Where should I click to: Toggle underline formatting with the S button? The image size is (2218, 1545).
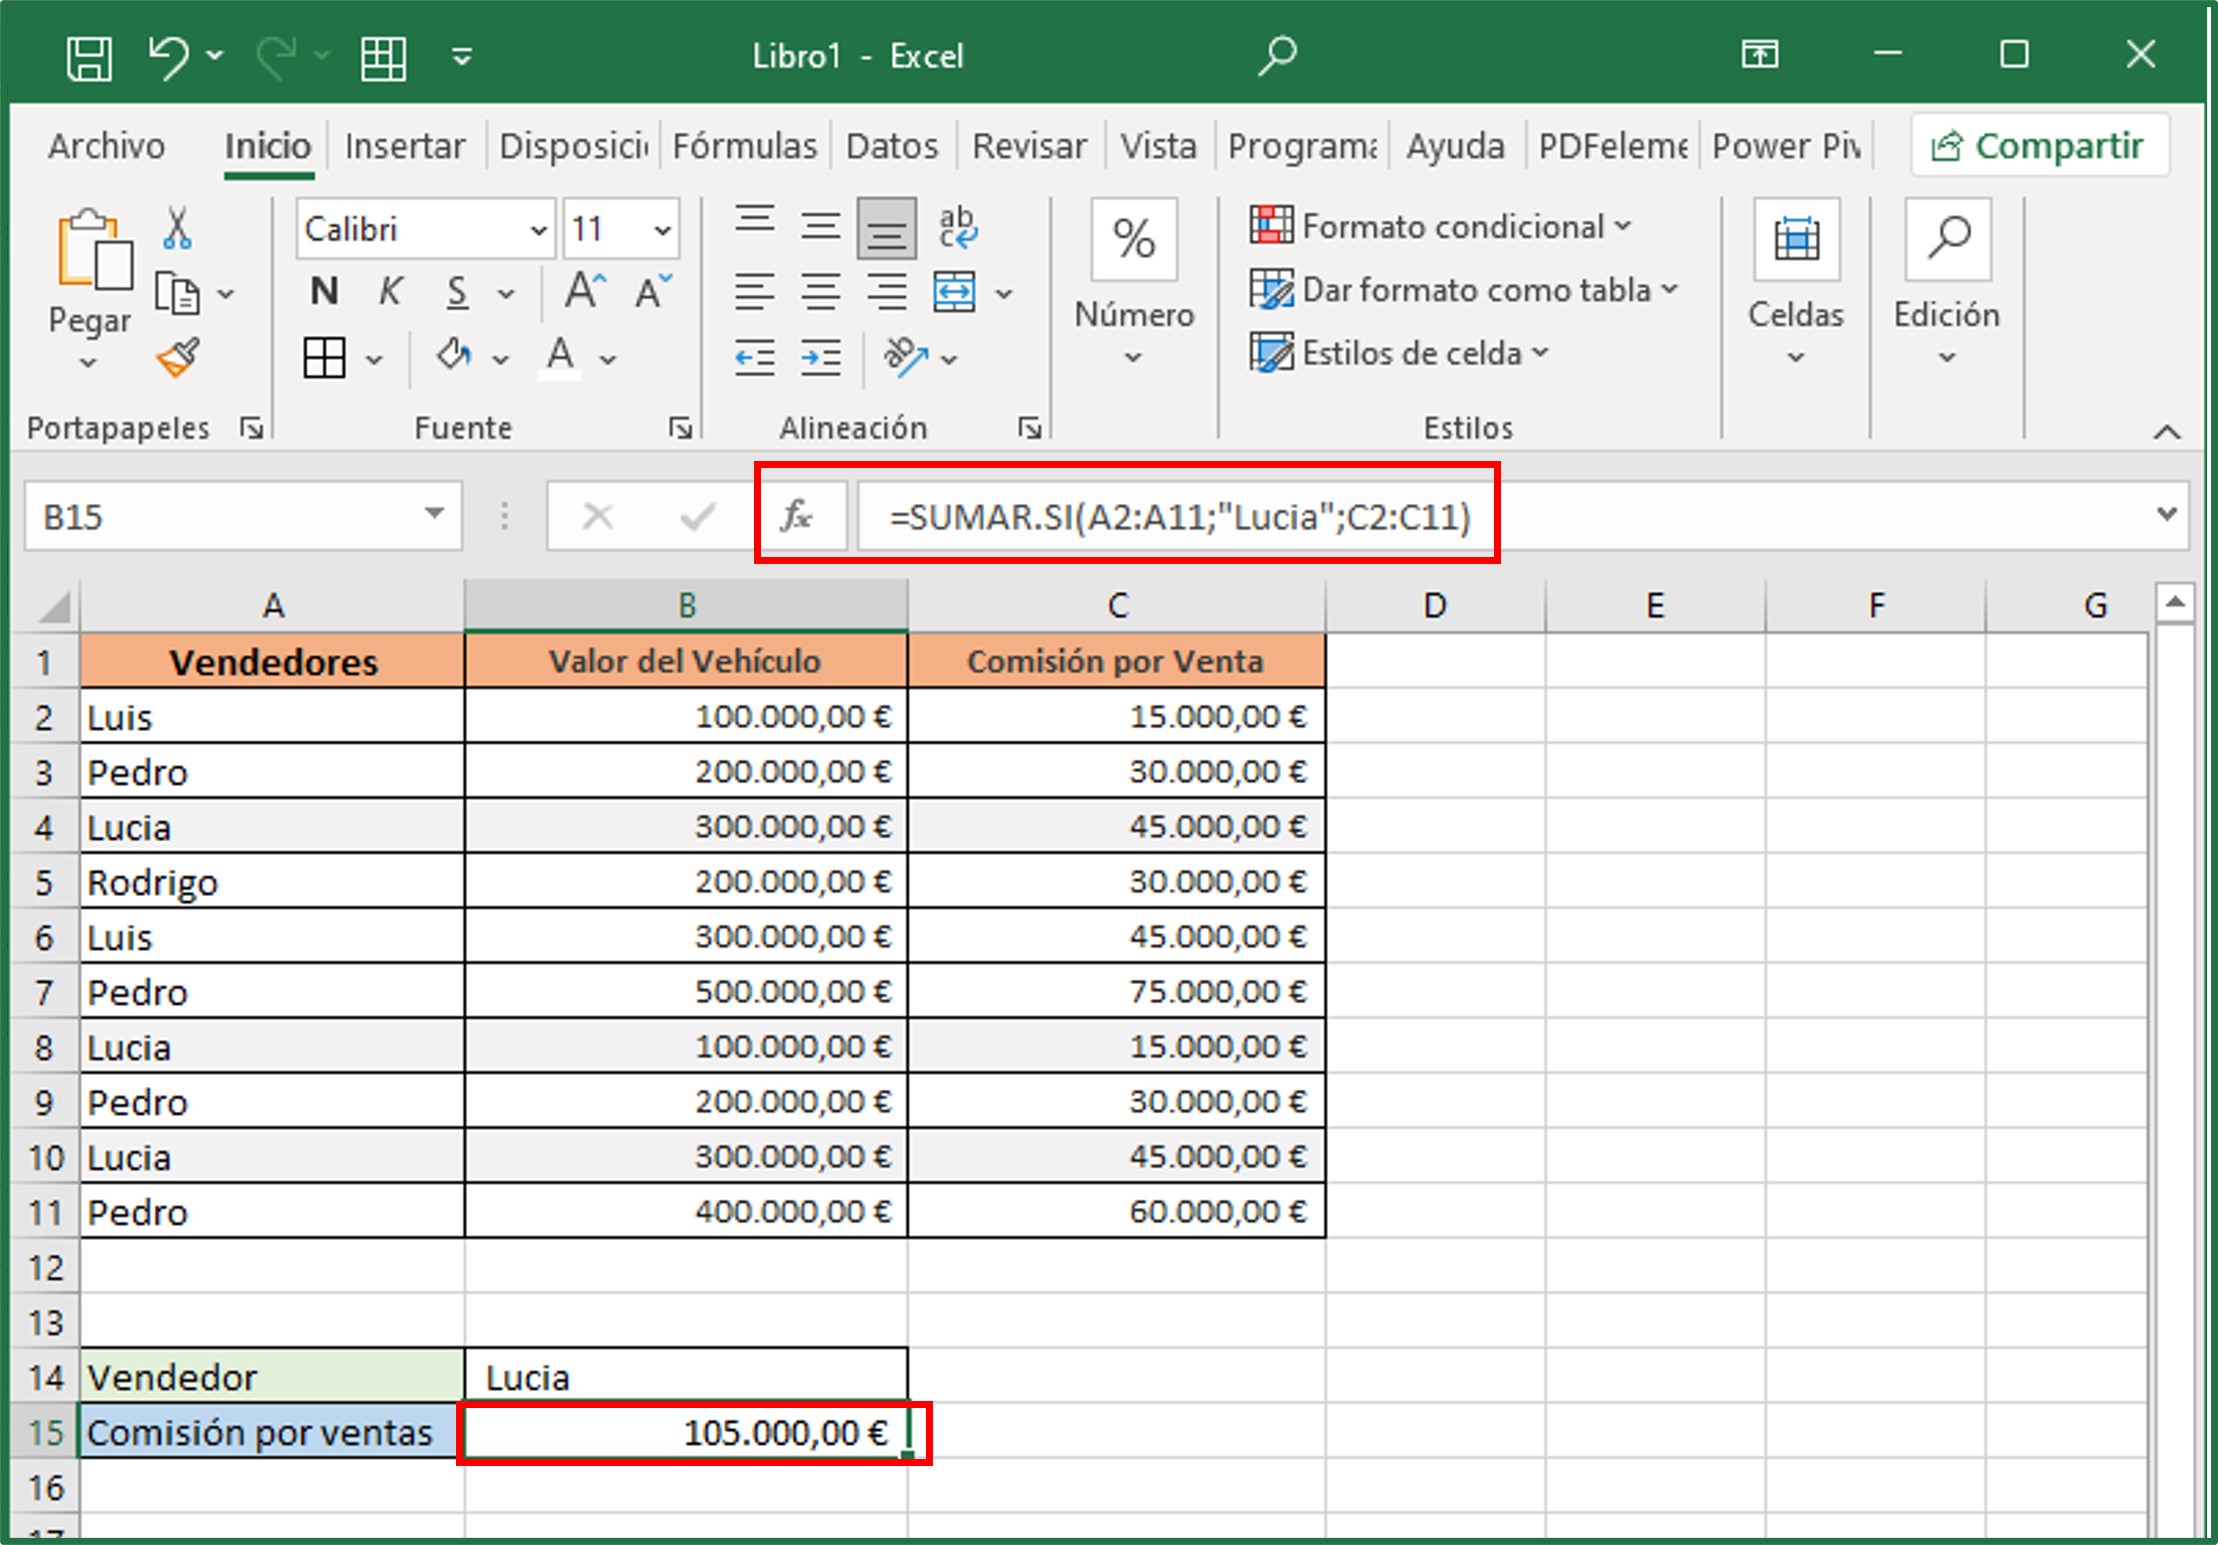456,291
